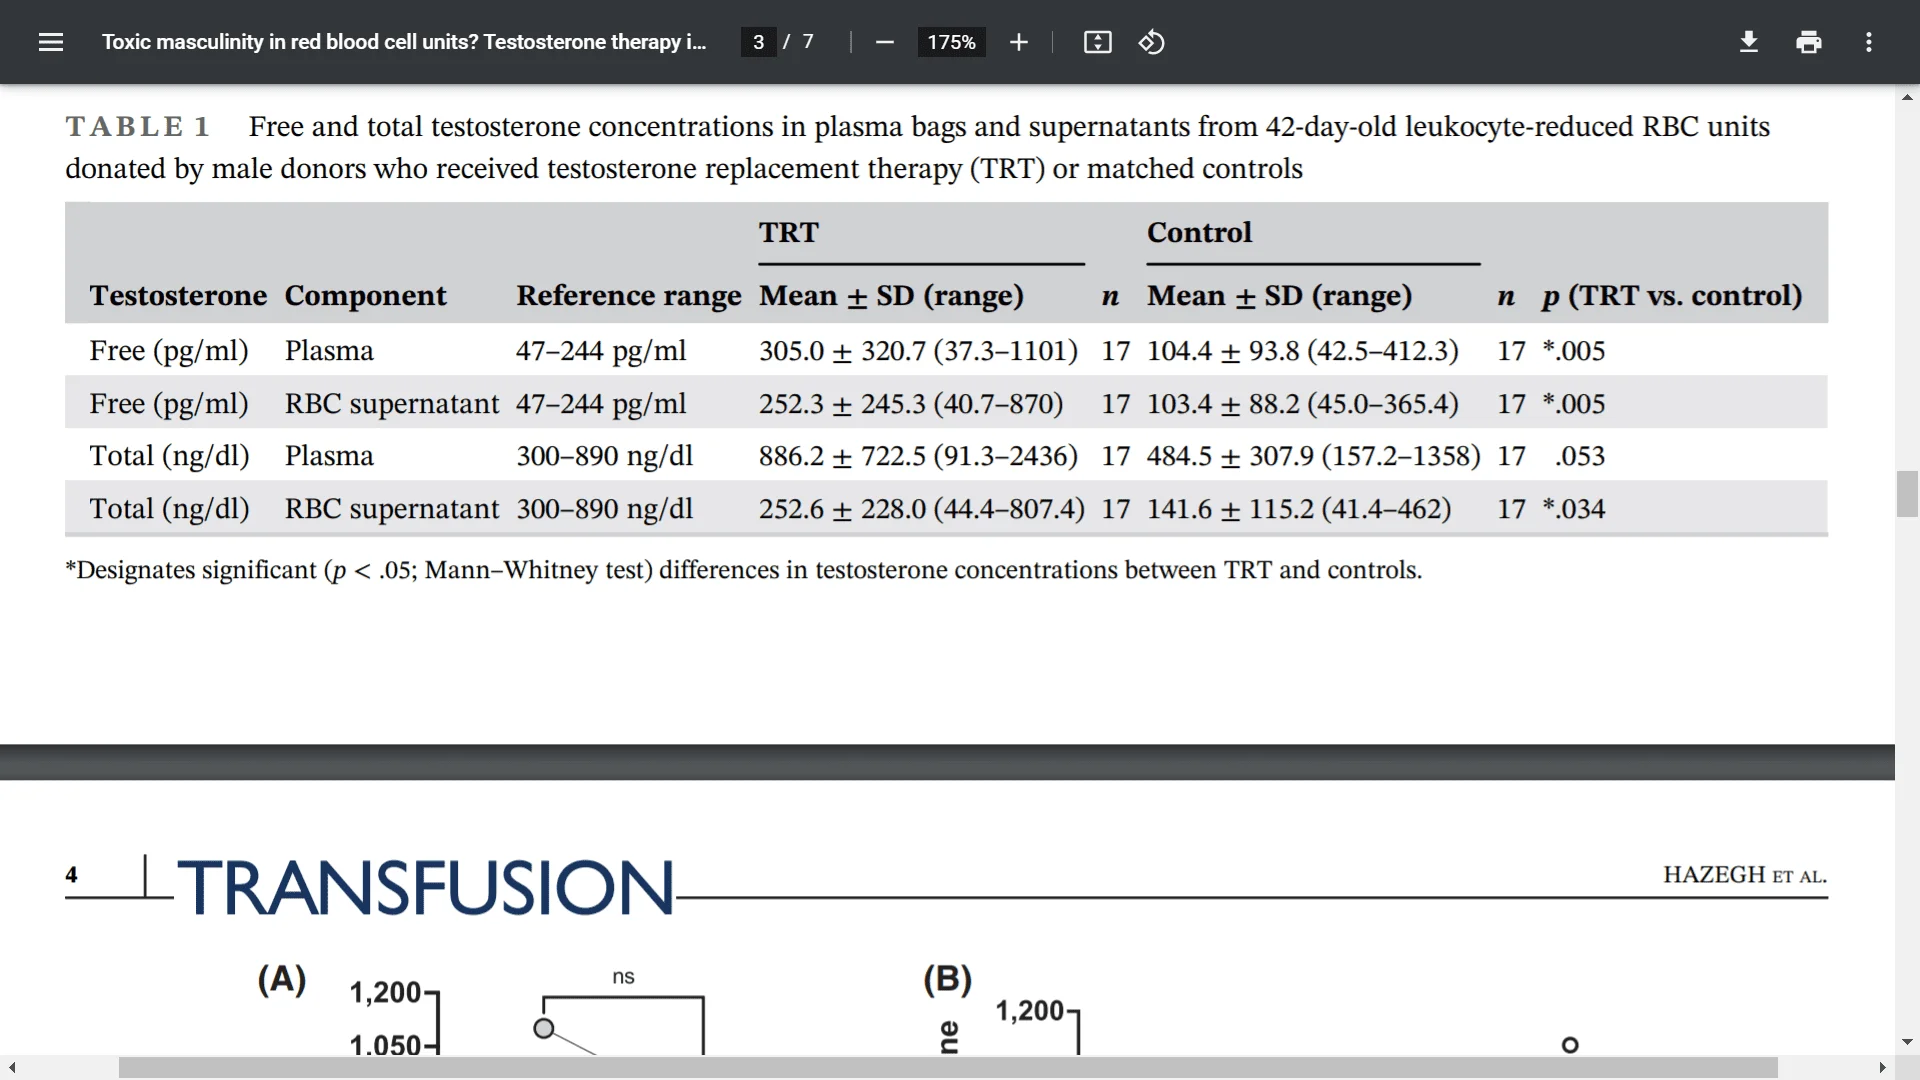Click the Control column group header
This screenshot has width=1920, height=1080.
(1199, 232)
